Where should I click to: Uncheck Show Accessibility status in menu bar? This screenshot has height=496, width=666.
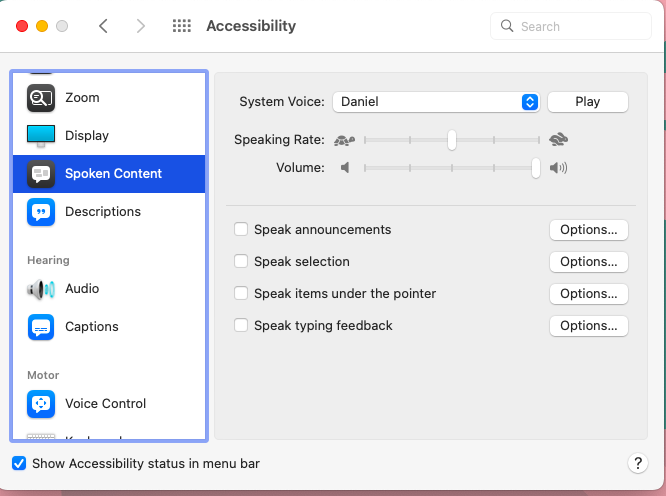(19, 464)
